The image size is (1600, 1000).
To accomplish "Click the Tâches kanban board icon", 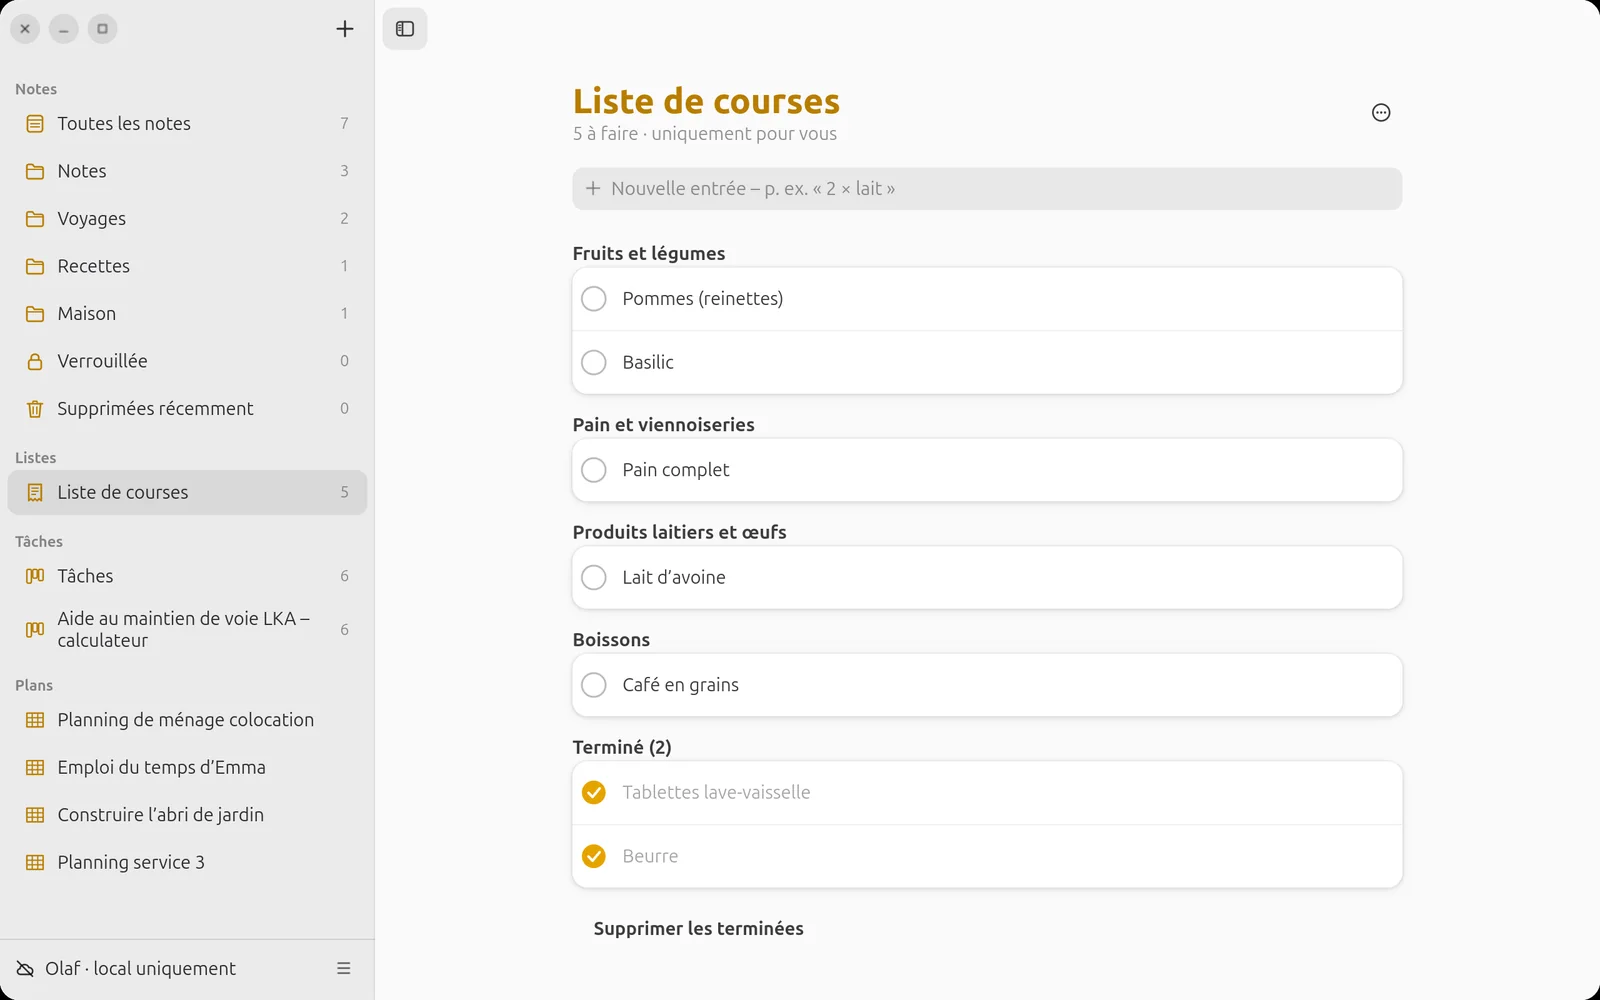I will pos(35,576).
